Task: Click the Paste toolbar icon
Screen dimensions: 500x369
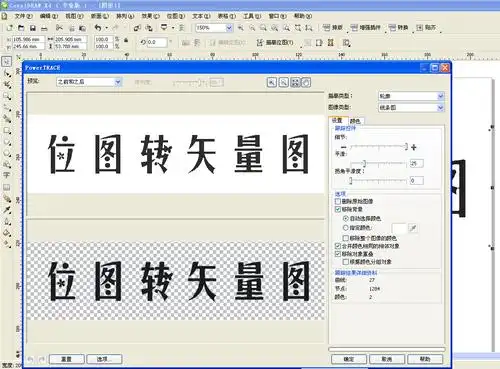Action: tap(82, 28)
